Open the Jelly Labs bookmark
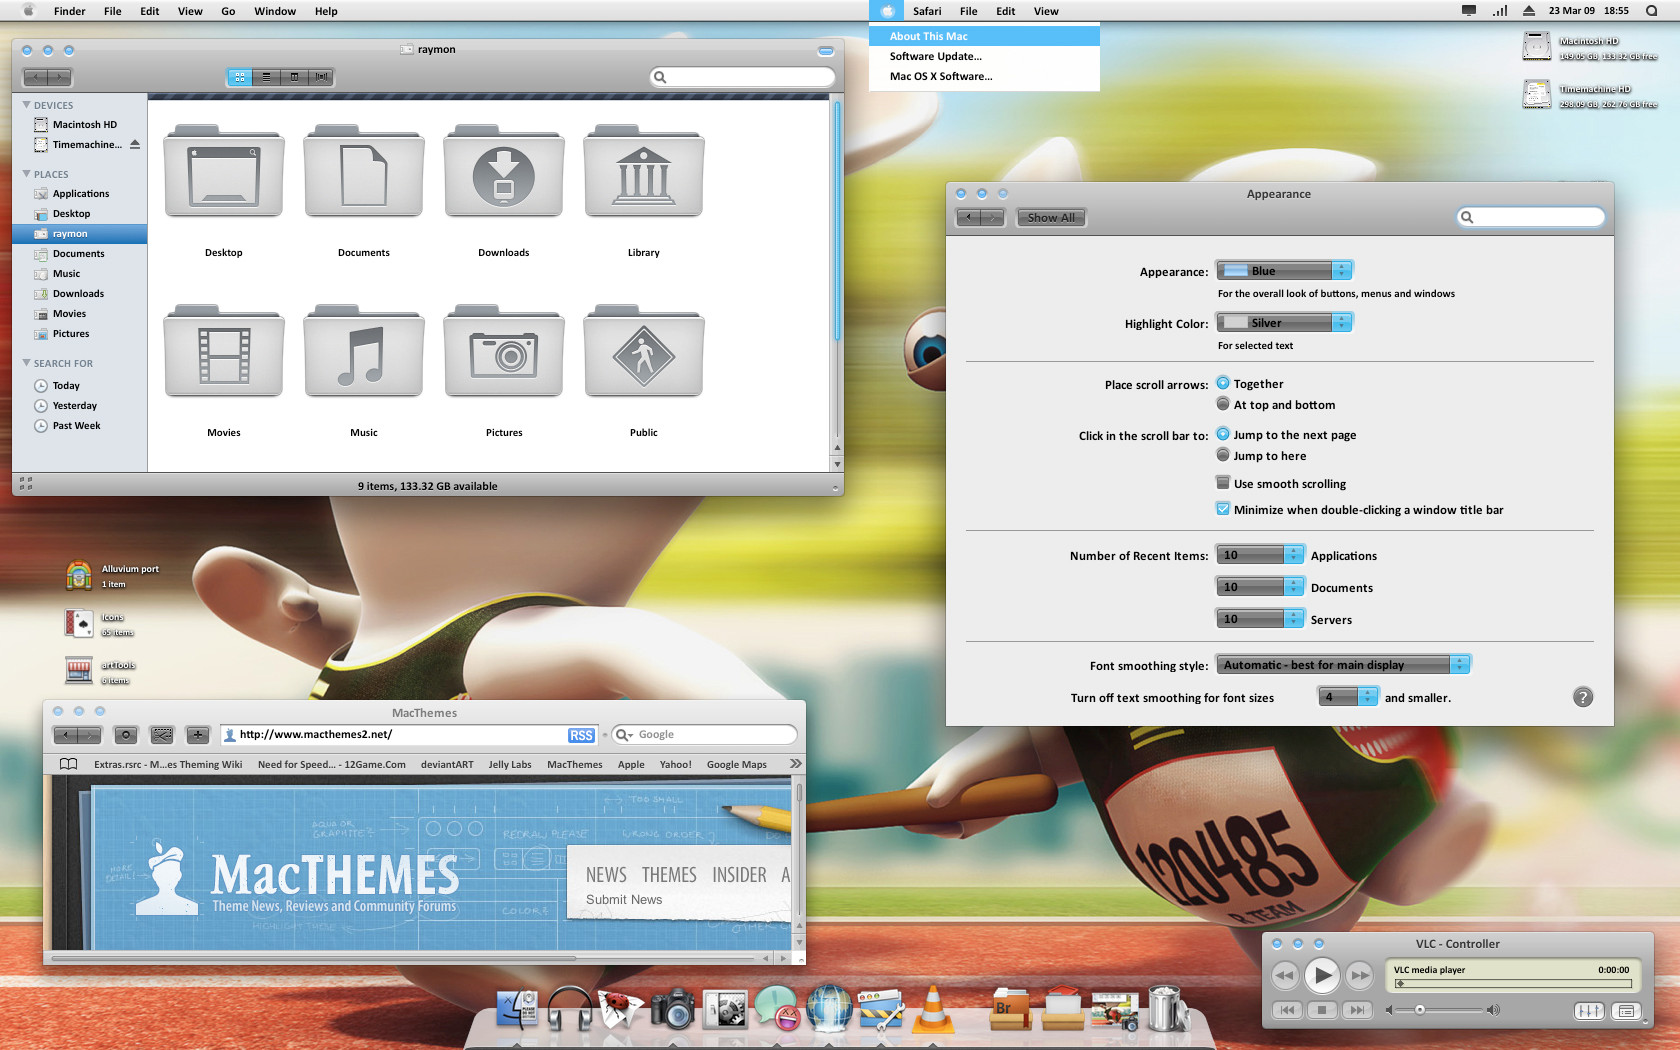This screenshot has width=1680, height=1050. 510,765
